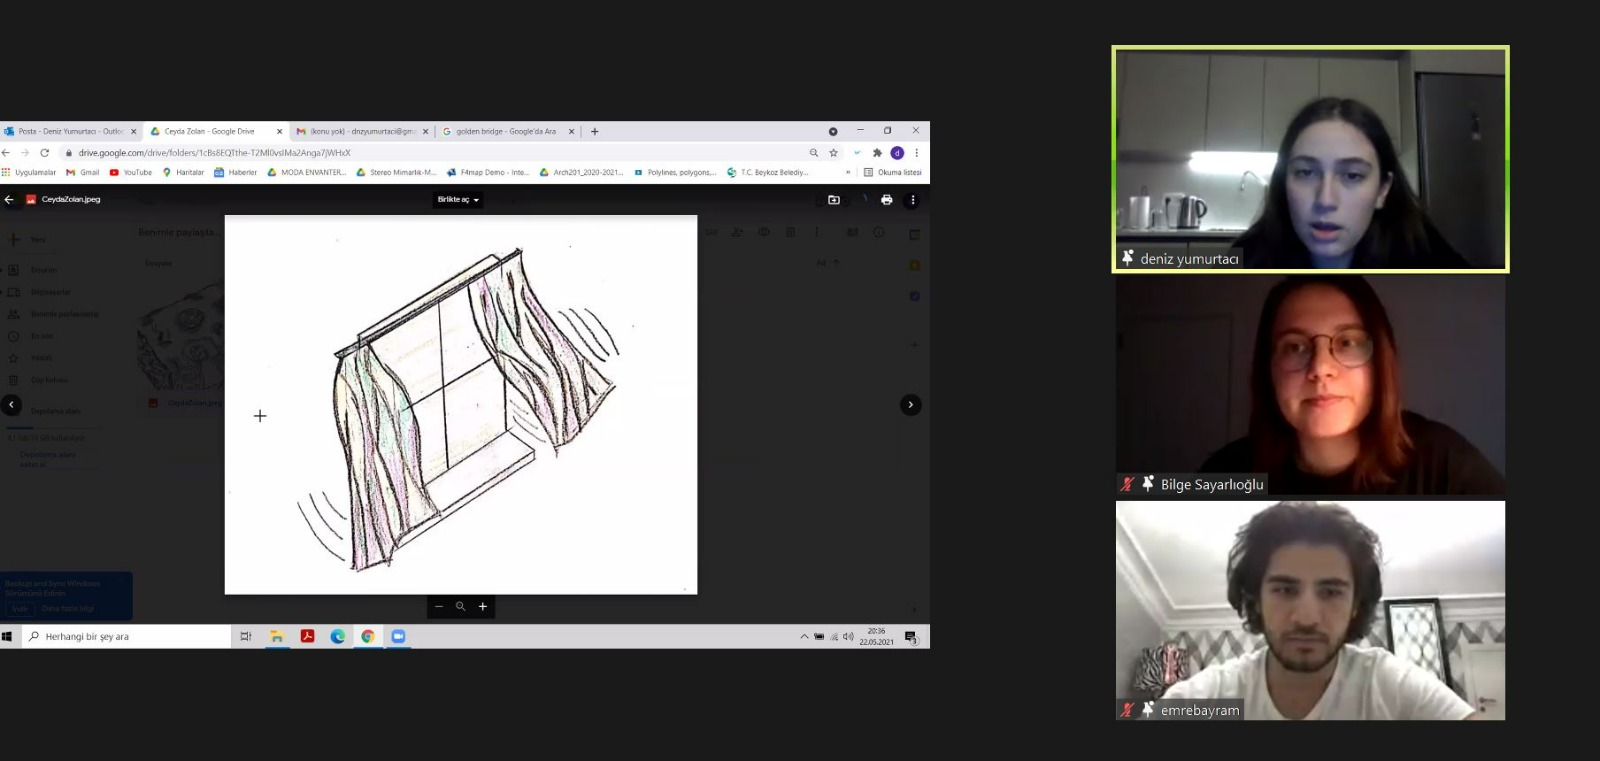Switch to Chrome in the taskbar
The width and height of the screenshot is (1600, 761).
click(368, 636)
